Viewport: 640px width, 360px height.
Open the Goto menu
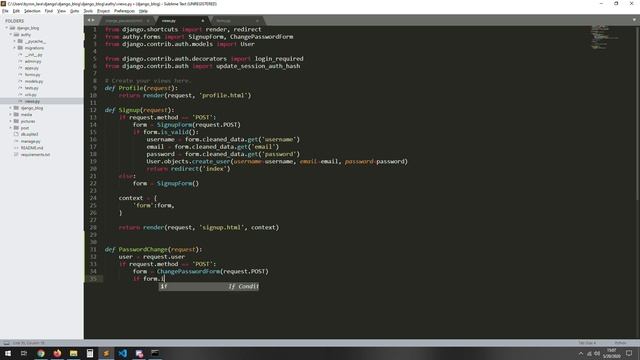coord(74,11)
